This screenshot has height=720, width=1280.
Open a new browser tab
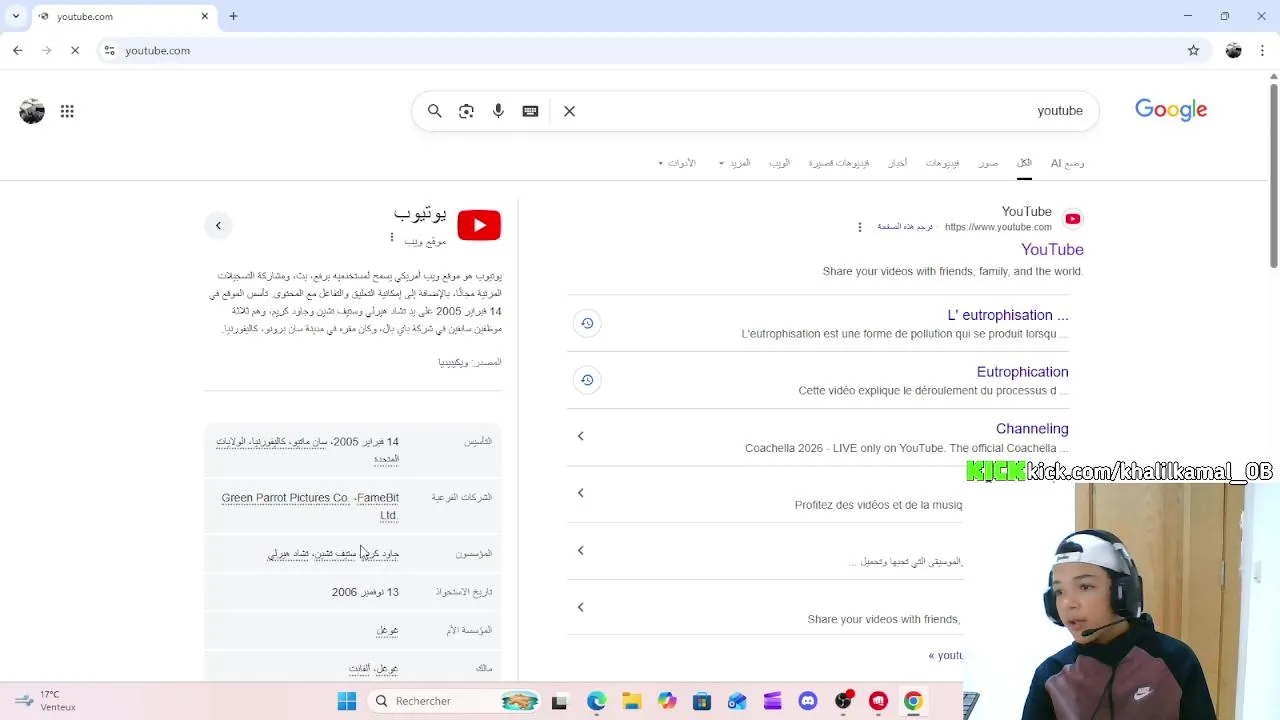pyautogui.click(x=233, y=16)
